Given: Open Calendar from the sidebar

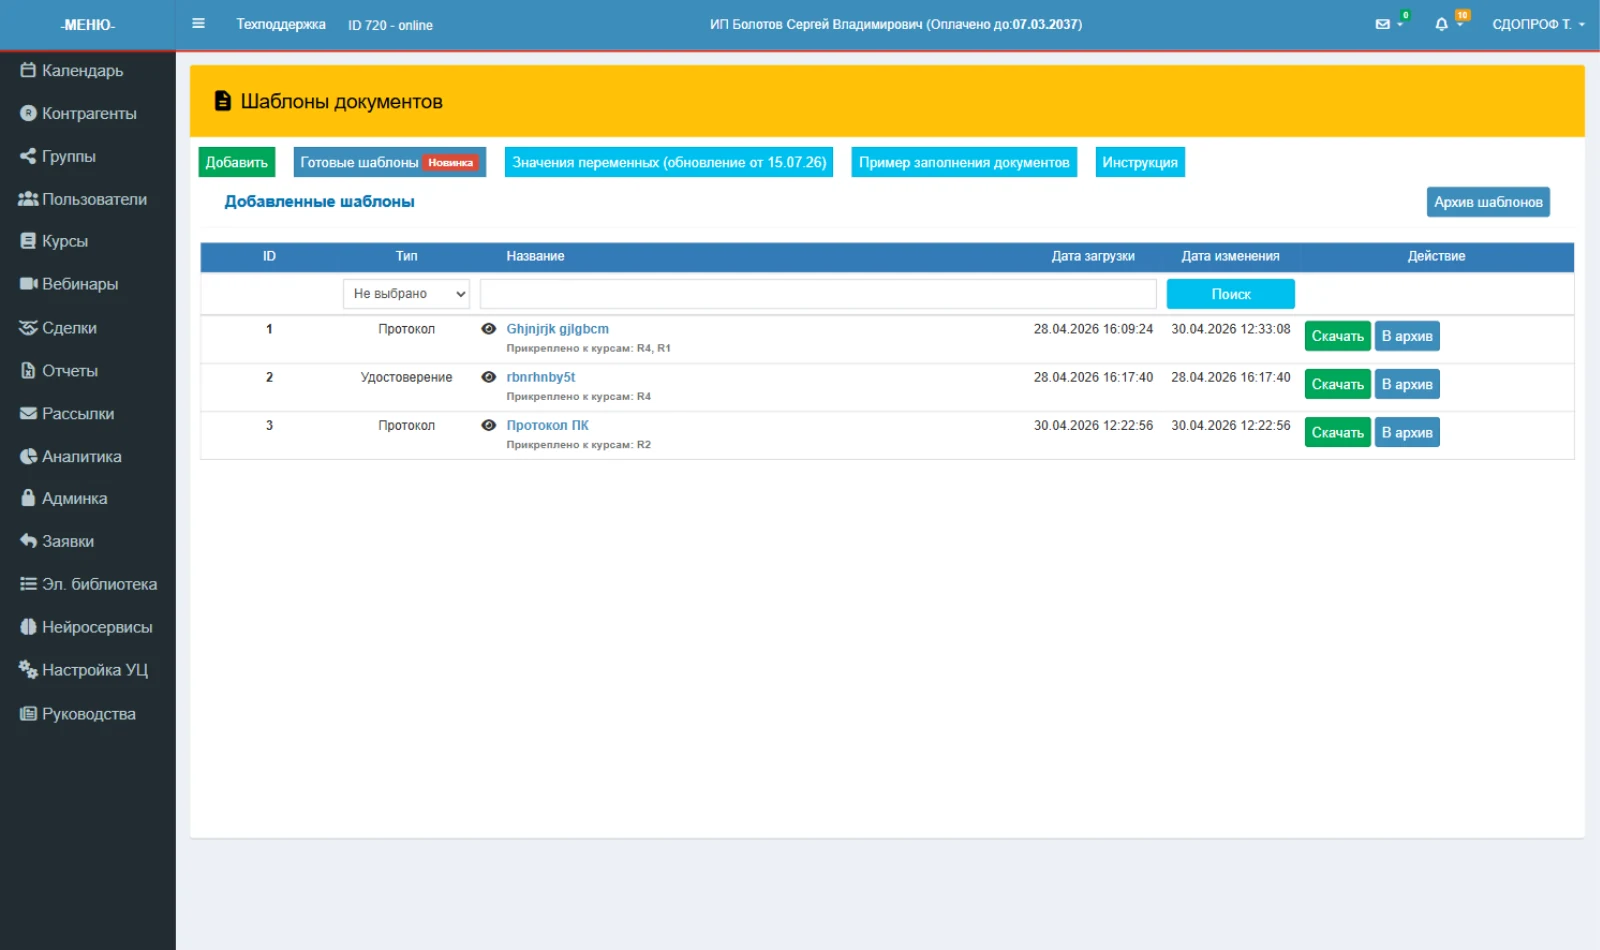Looking at the screenshot, I should click(x=72, y=70).
